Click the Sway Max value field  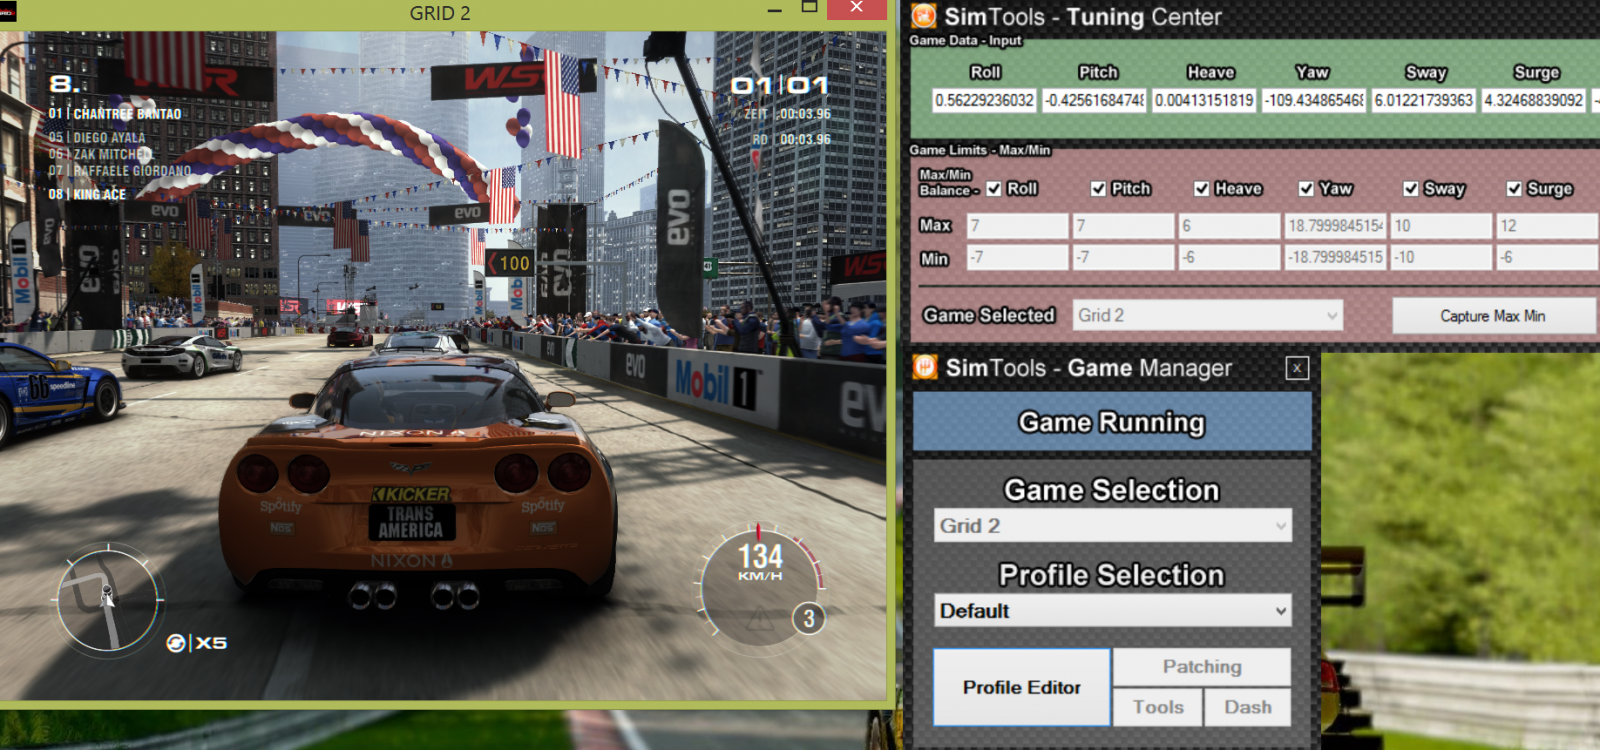tap(1441, 226)
